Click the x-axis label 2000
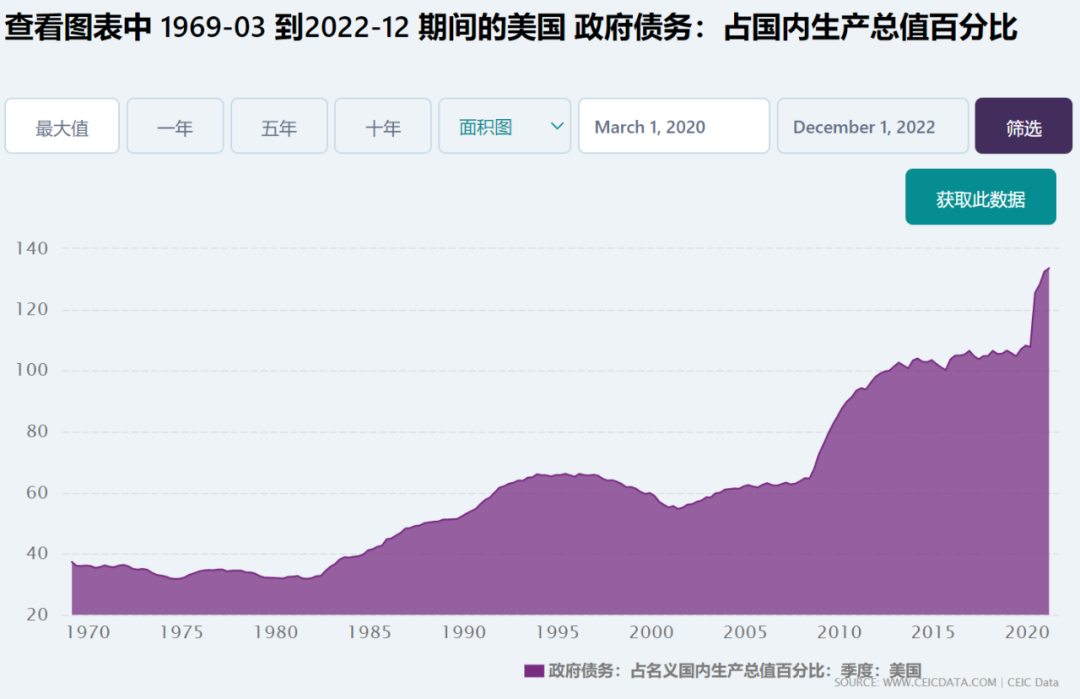 [652, 632]
